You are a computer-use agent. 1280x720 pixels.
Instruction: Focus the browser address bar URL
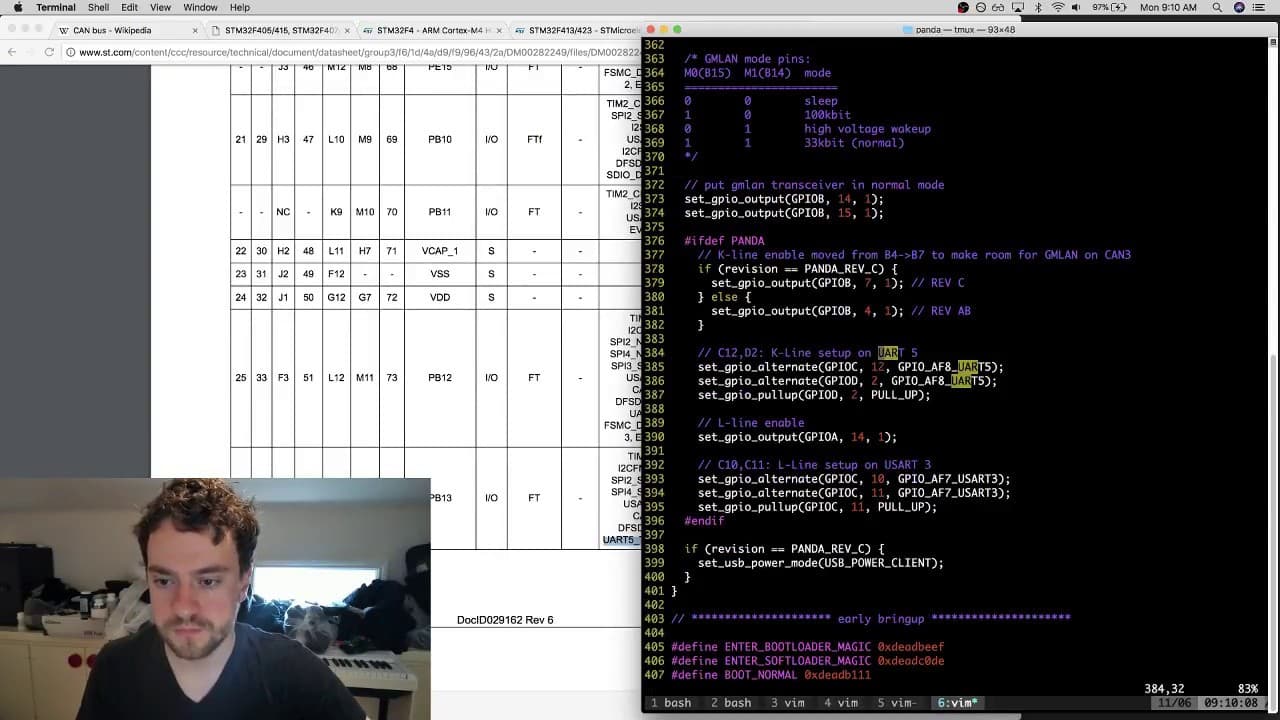tap(359, 52)
